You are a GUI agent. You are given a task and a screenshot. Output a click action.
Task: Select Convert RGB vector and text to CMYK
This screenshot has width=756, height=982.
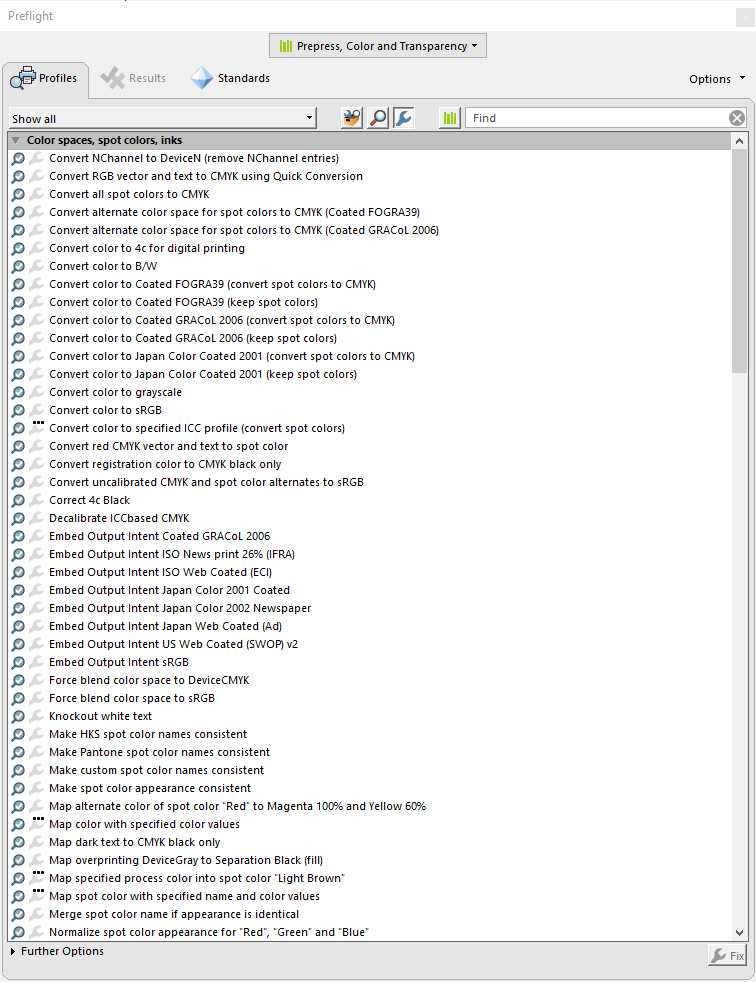pos(206,177)
